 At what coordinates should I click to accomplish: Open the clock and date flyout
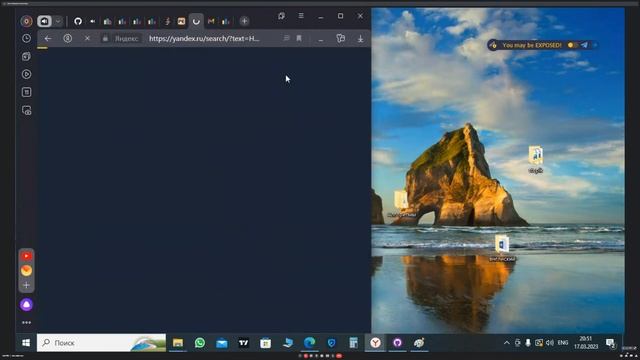(586, 343)
